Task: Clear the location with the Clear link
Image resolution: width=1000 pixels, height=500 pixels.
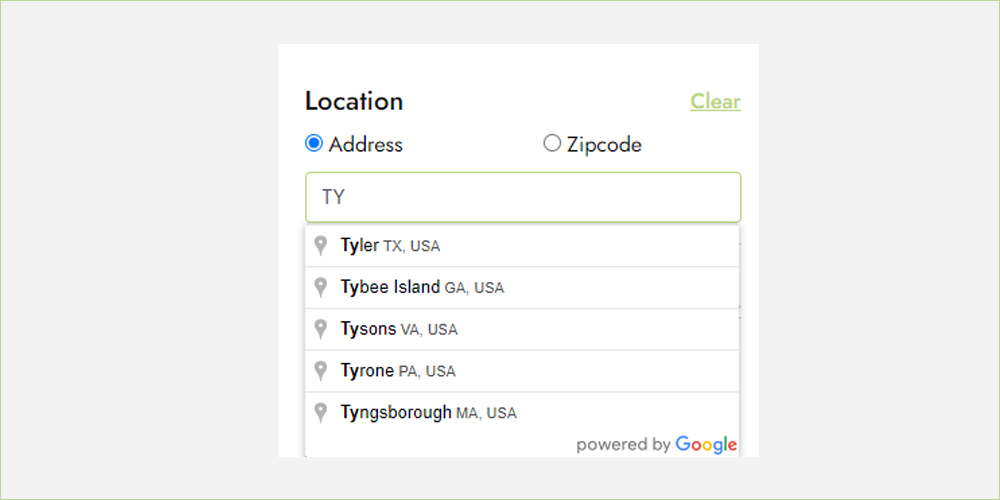Action: click(716, 101)
